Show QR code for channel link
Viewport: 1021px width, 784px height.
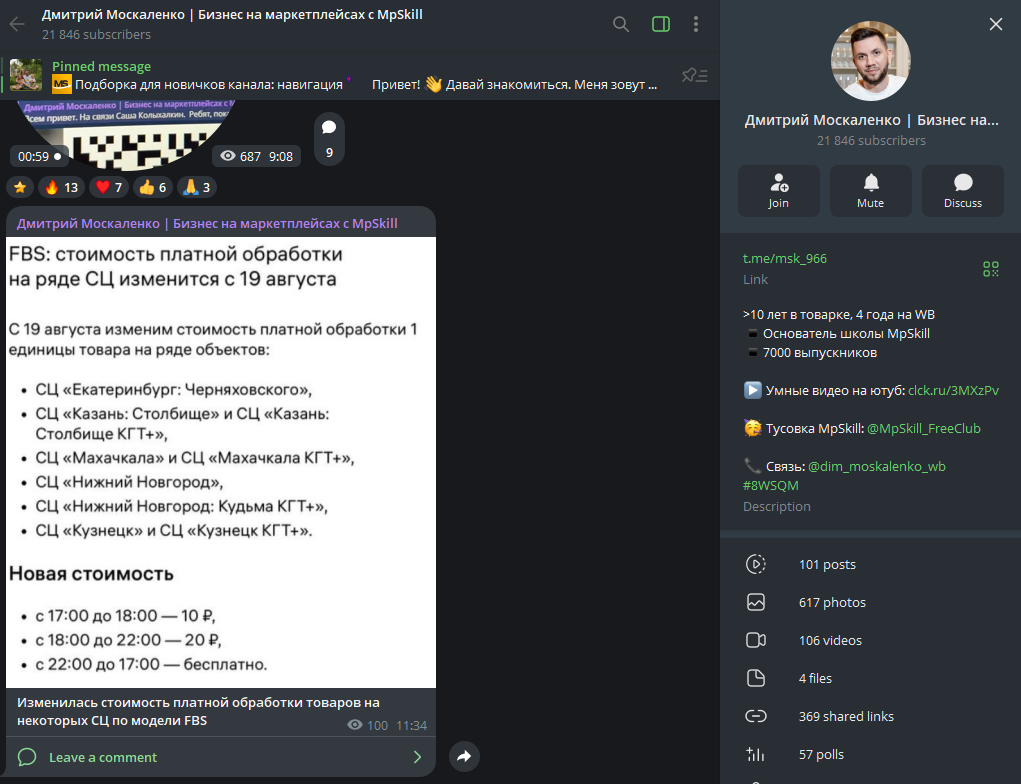tap(990, 269)
